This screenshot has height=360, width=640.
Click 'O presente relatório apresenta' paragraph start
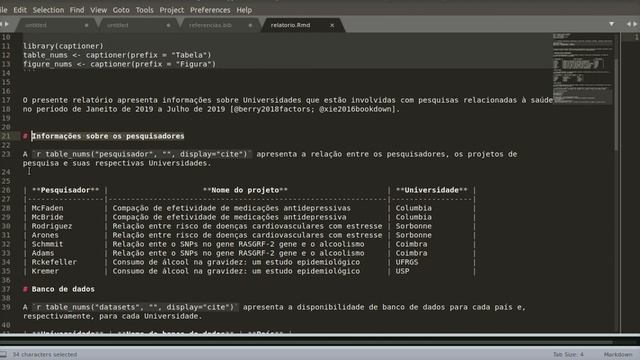click(x=92, y=100)
